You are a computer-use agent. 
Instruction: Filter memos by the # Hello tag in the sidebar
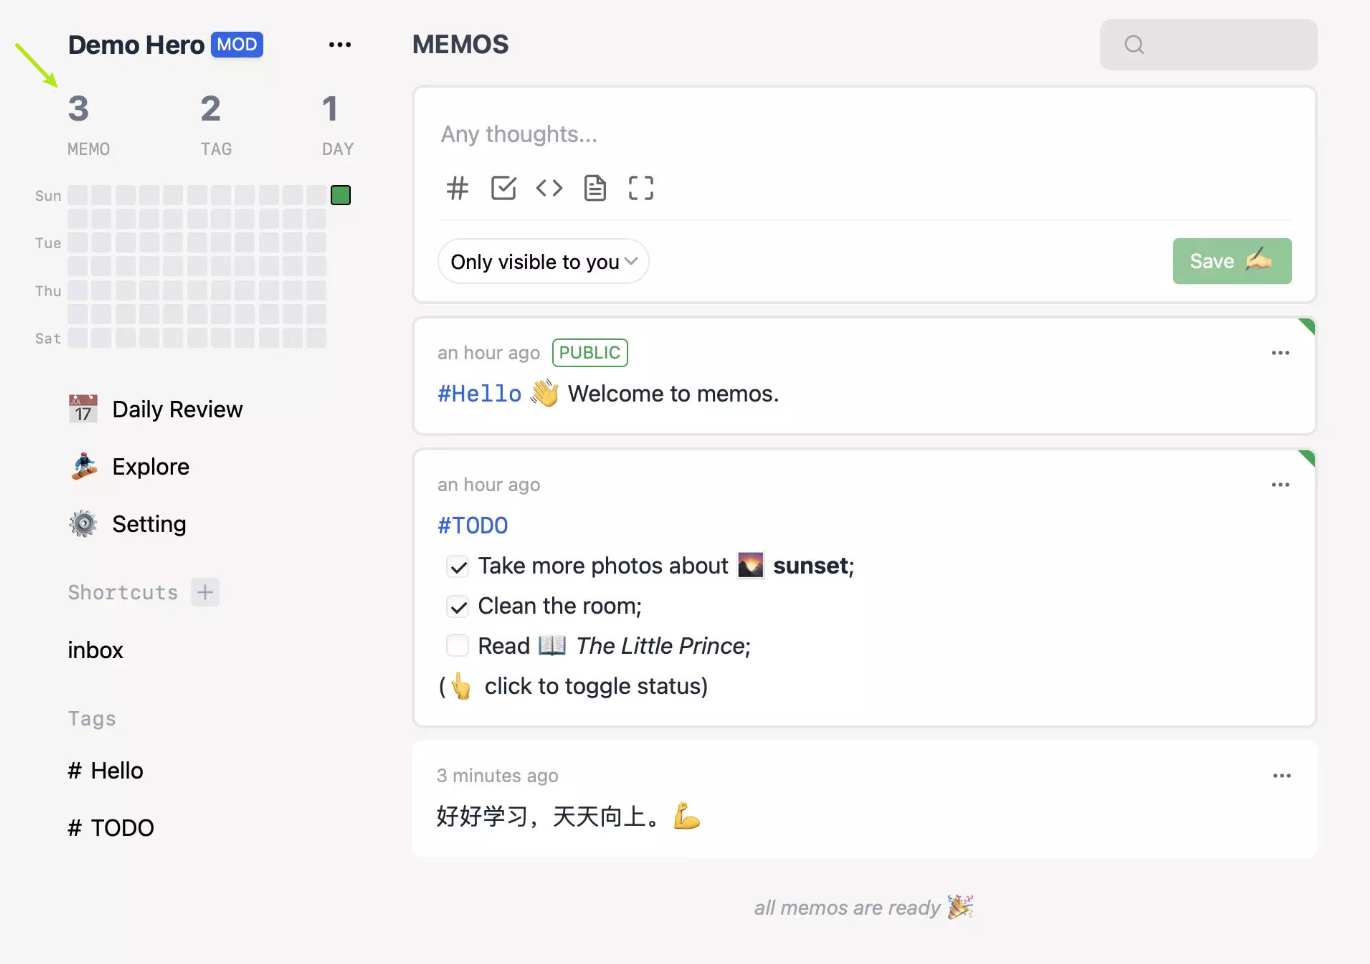pyautogui.click(x=105, y=771)
